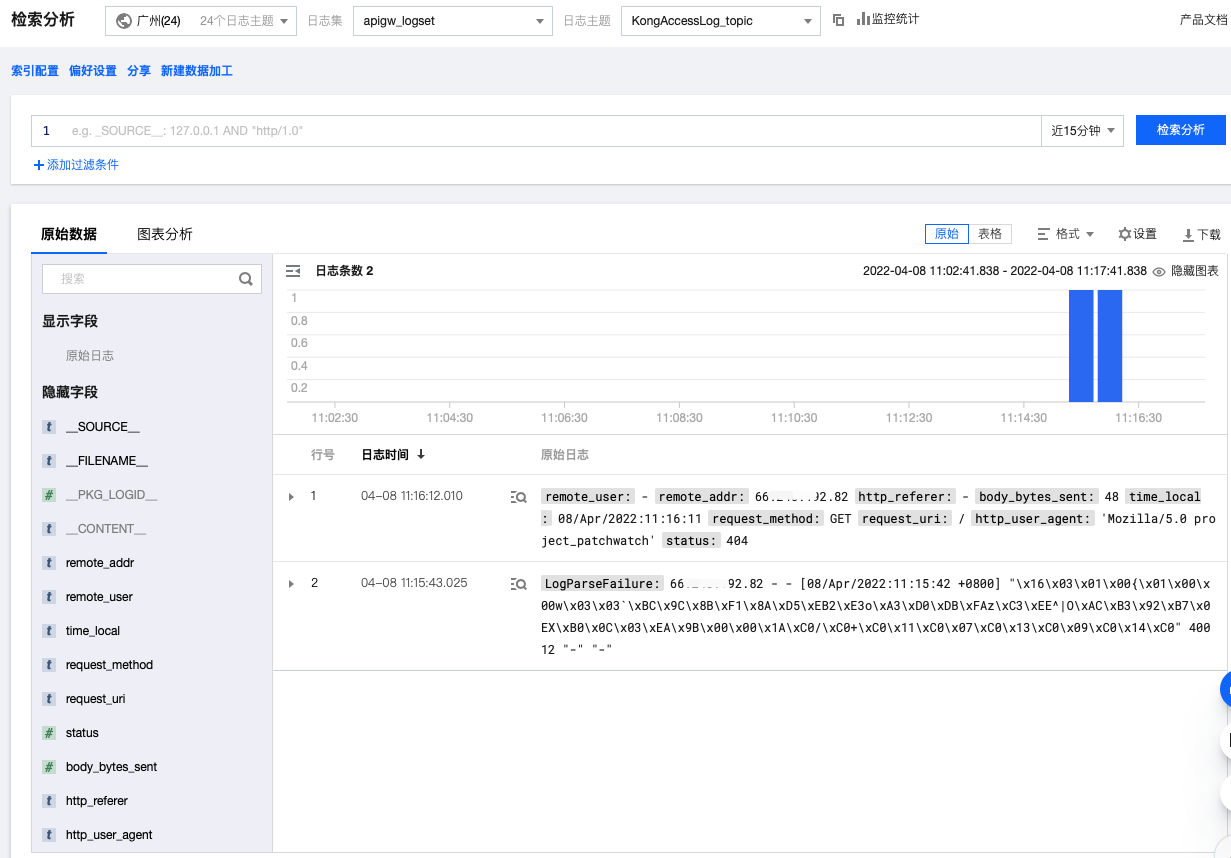Click the http_user_agent field name
This screenshot has width=1231, height=858.
[109, 835]
